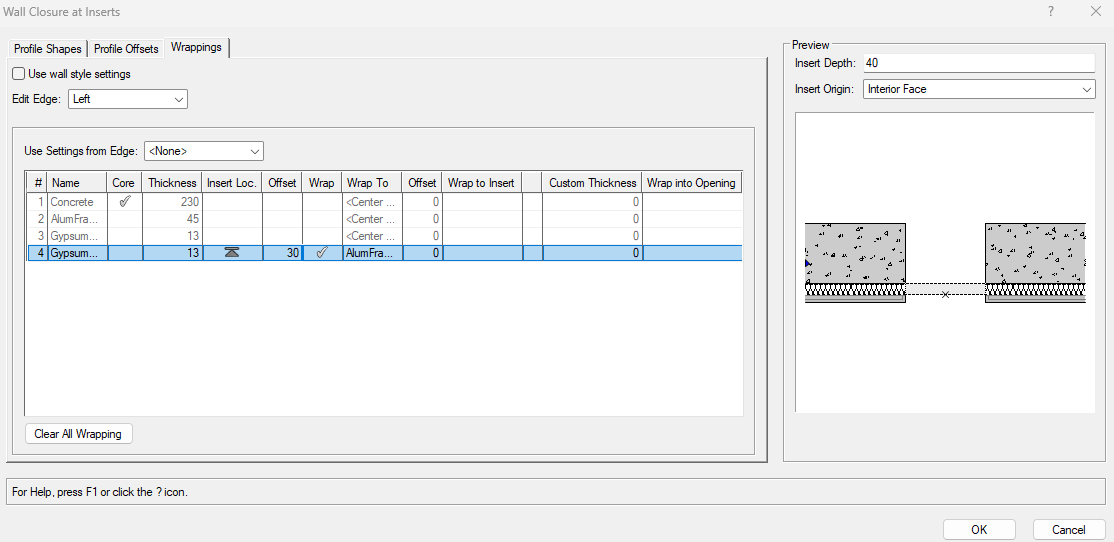Screen dimensions: 1114x542
Task: Click the X marker in wall preview
Action: pyautogui.click(x=945, y=294)
